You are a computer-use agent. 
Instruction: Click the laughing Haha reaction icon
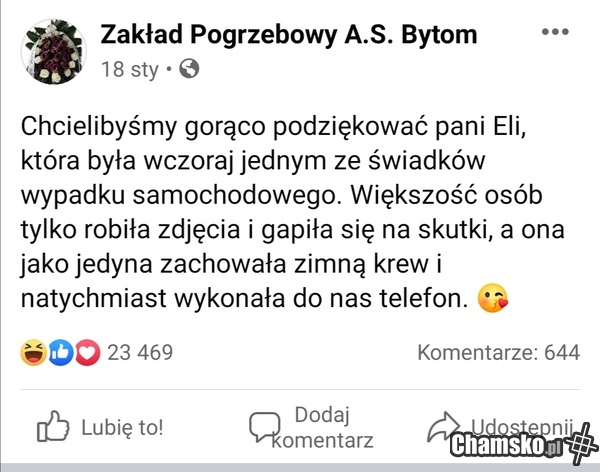(33, 352)
